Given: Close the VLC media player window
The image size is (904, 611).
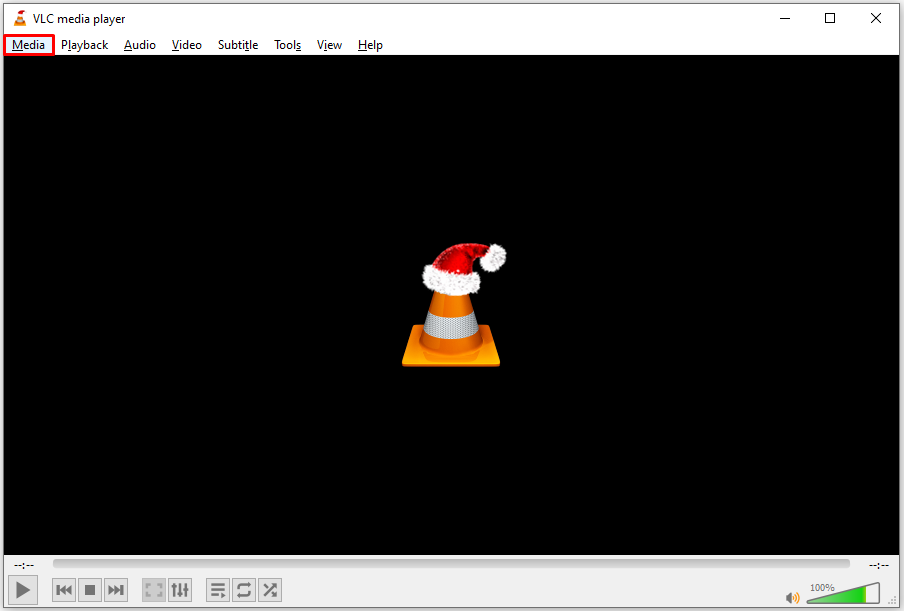Looking at the screenshot, I should [876, 18].
